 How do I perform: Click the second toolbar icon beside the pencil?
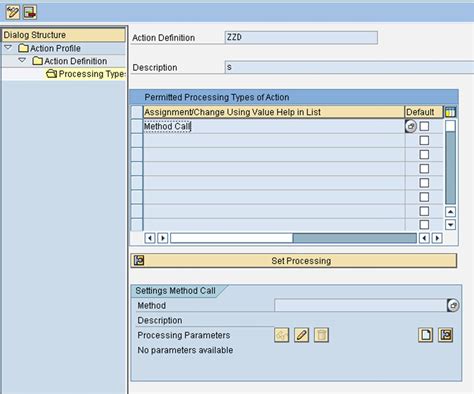[x=30, y=12]
